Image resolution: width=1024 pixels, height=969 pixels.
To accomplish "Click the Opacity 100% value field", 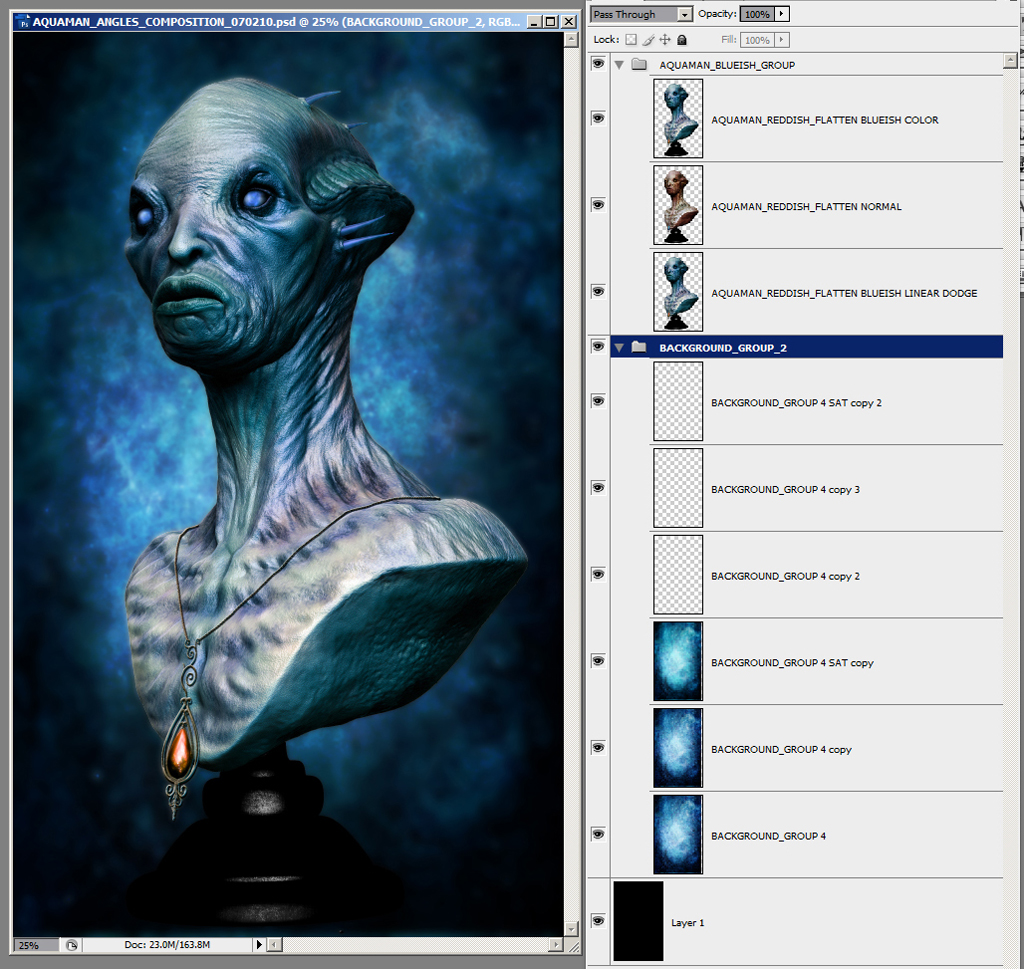I will pos(758,14).
